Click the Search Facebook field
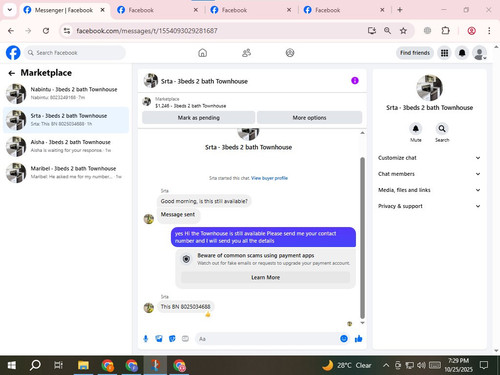This screenshot has height=375, width=500. pyautogui.click(x=75, y=53)
